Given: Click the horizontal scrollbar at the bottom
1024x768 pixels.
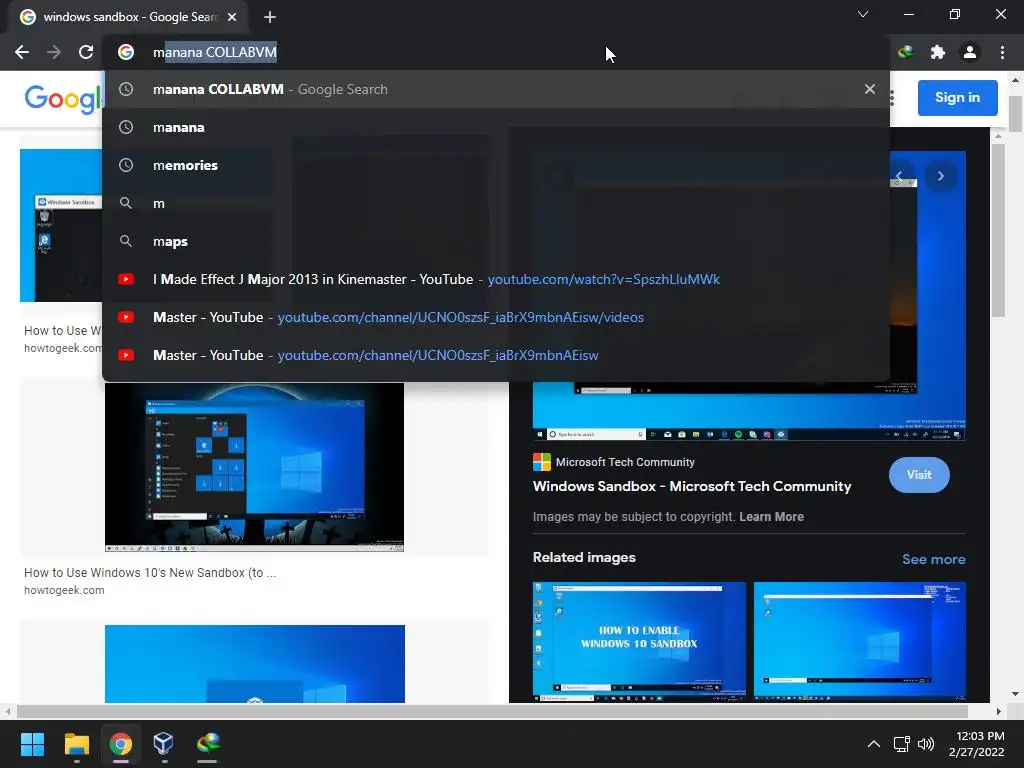Looking at the screenshot, I should [x=492, y=711].
